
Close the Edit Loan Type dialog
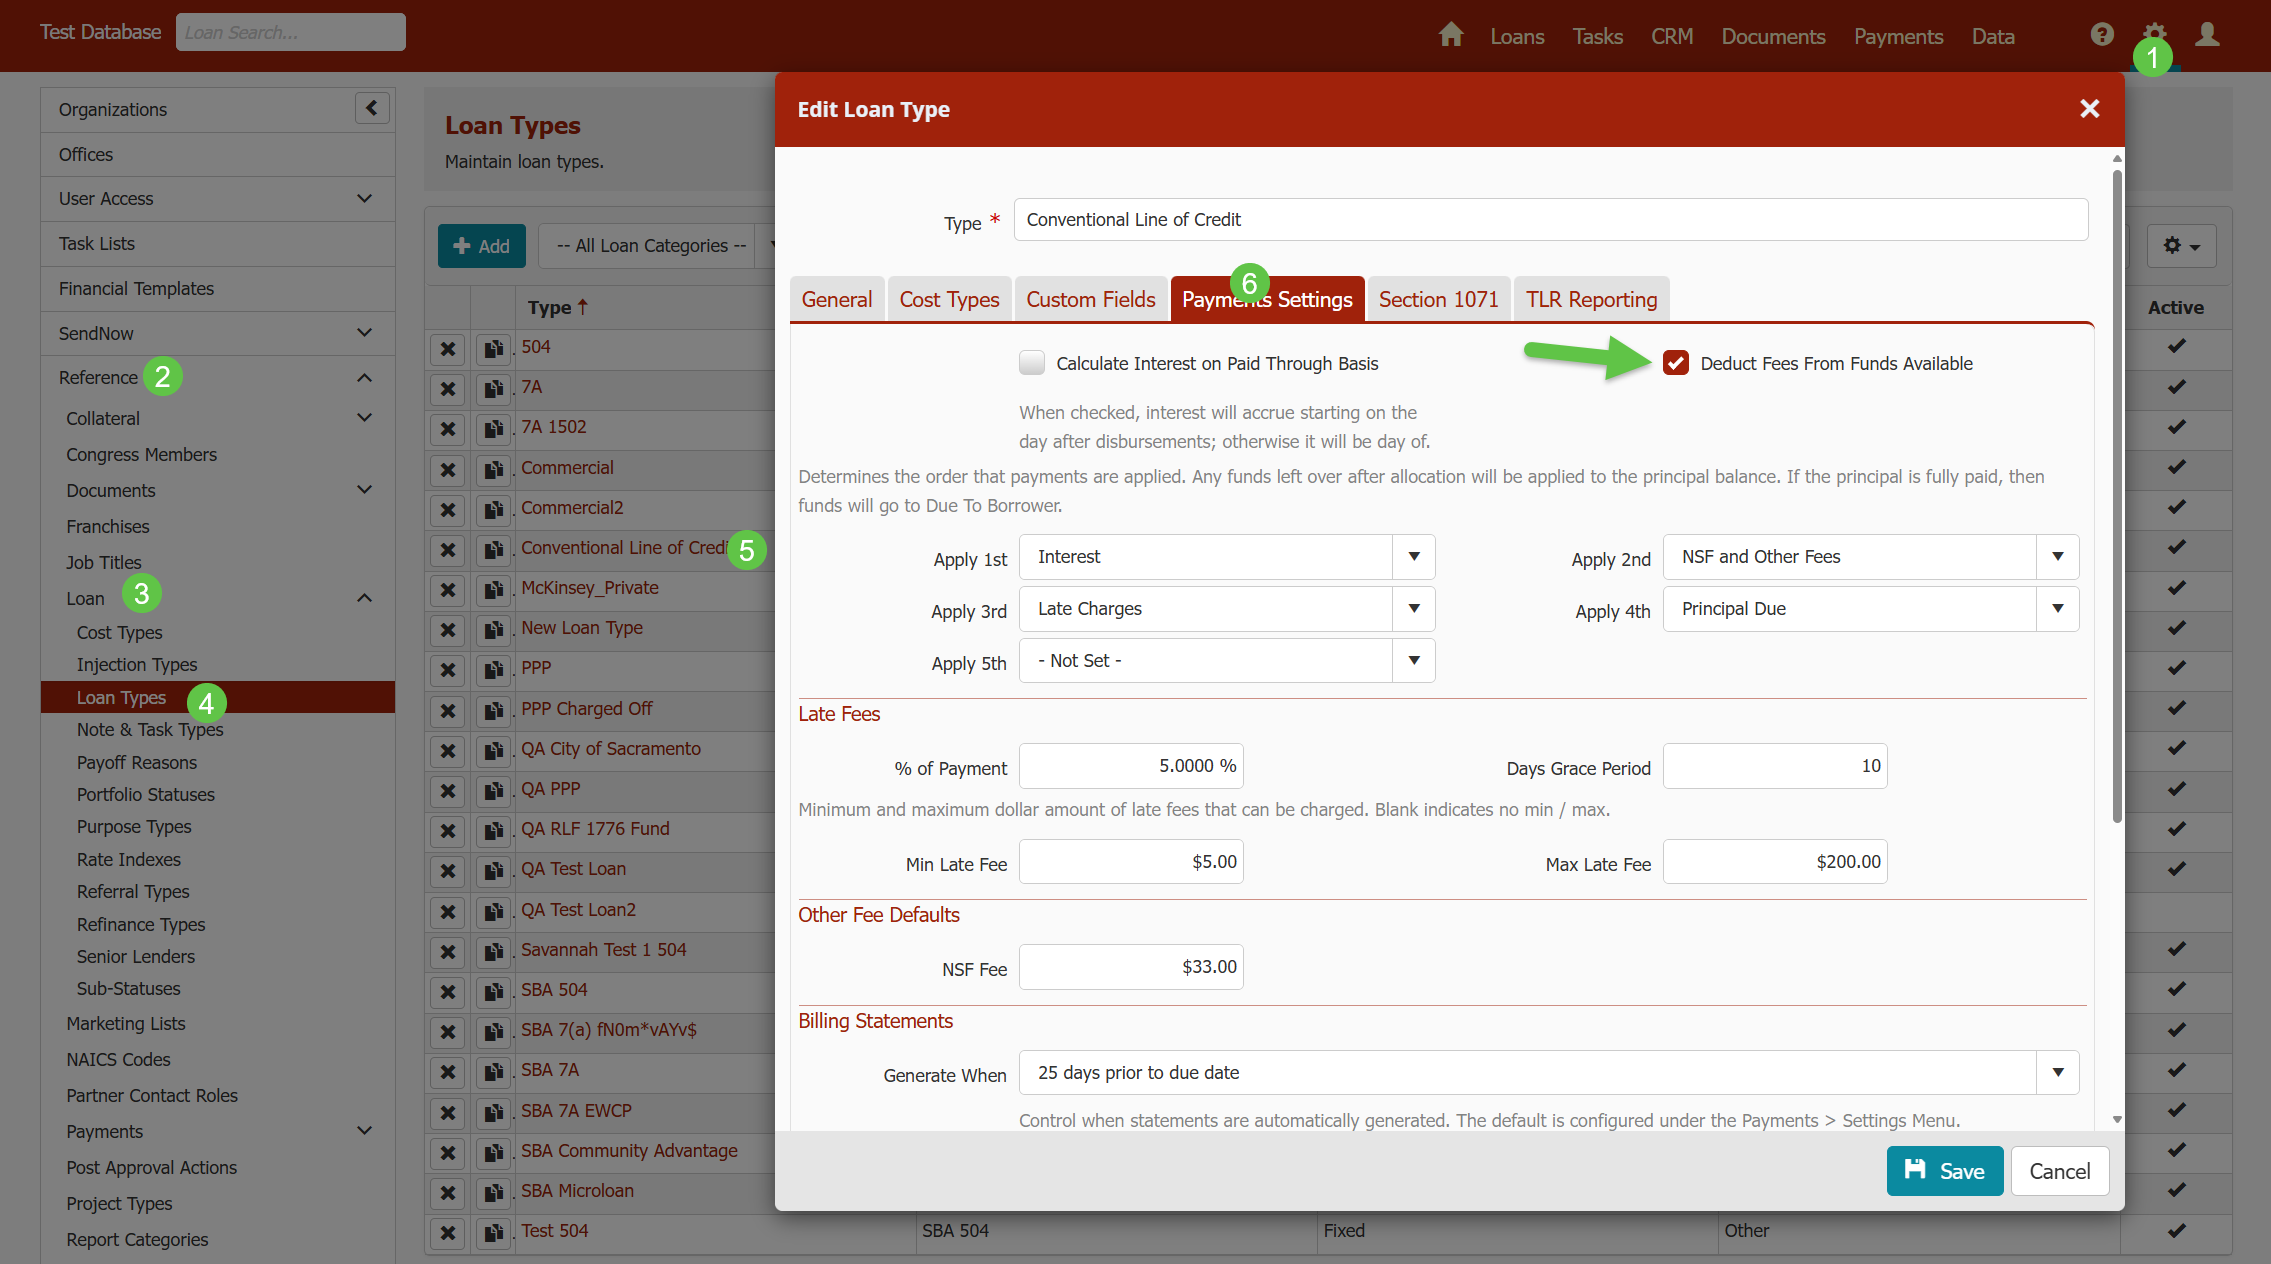coord(2089,109)
